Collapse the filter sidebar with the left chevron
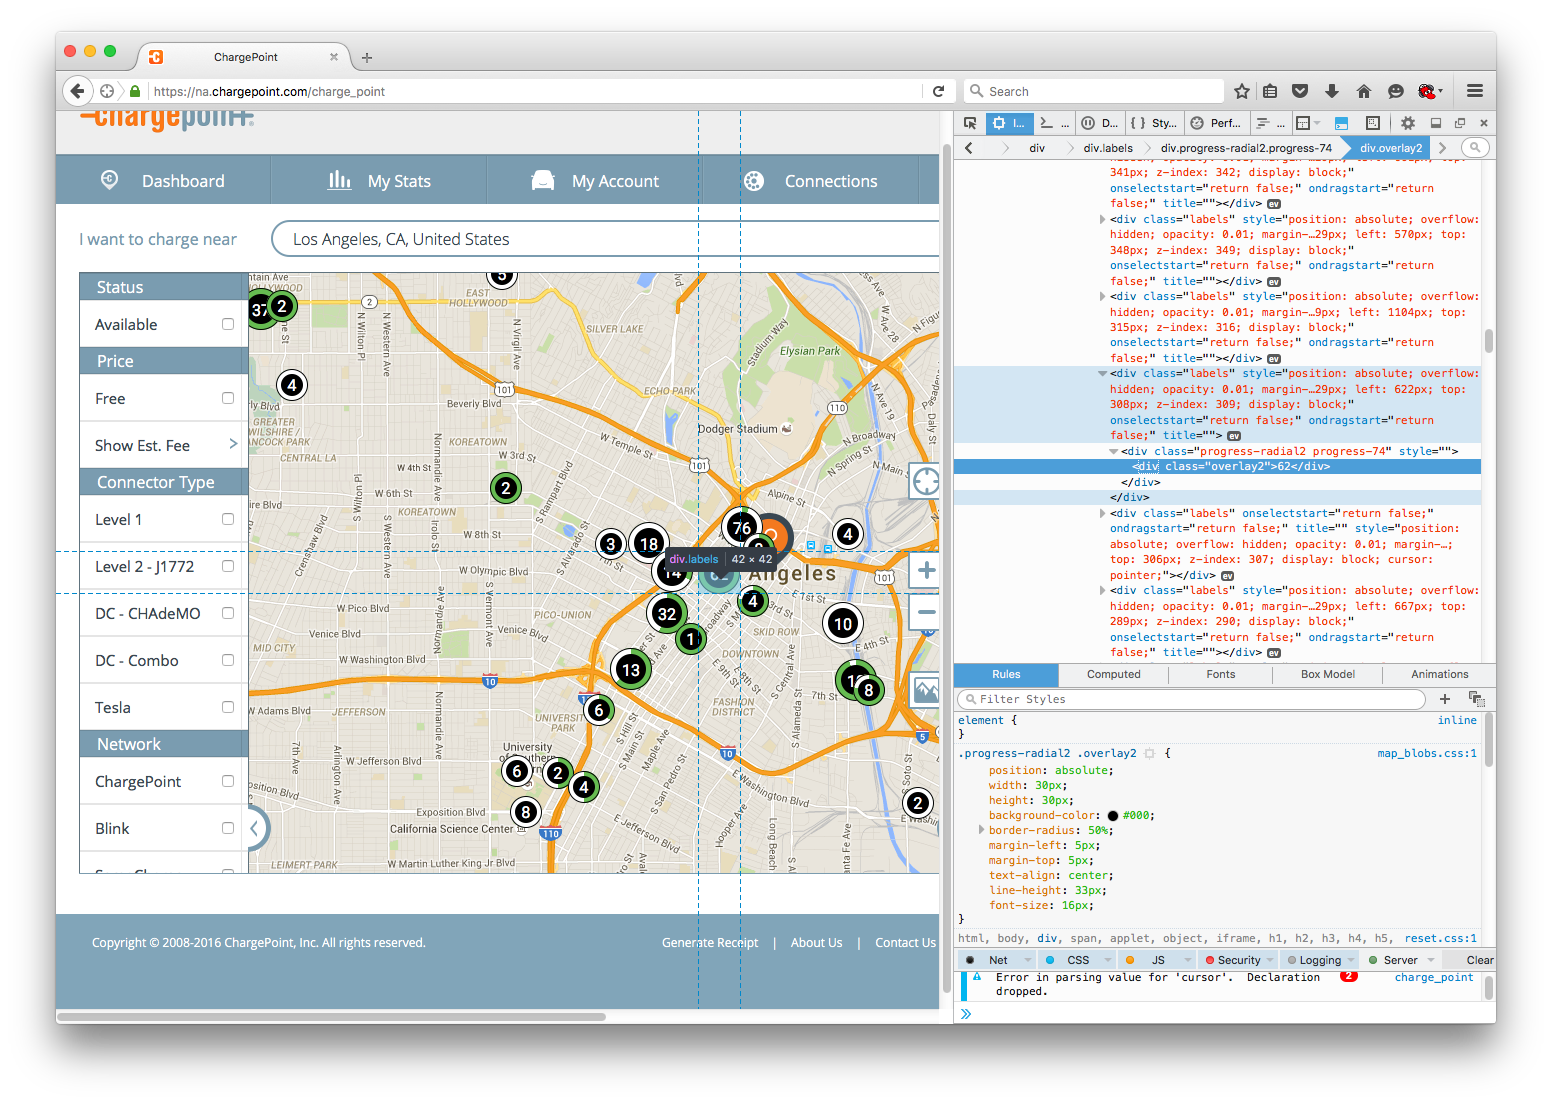The width and height of the screenshot is (1552, 1104). 255,828
